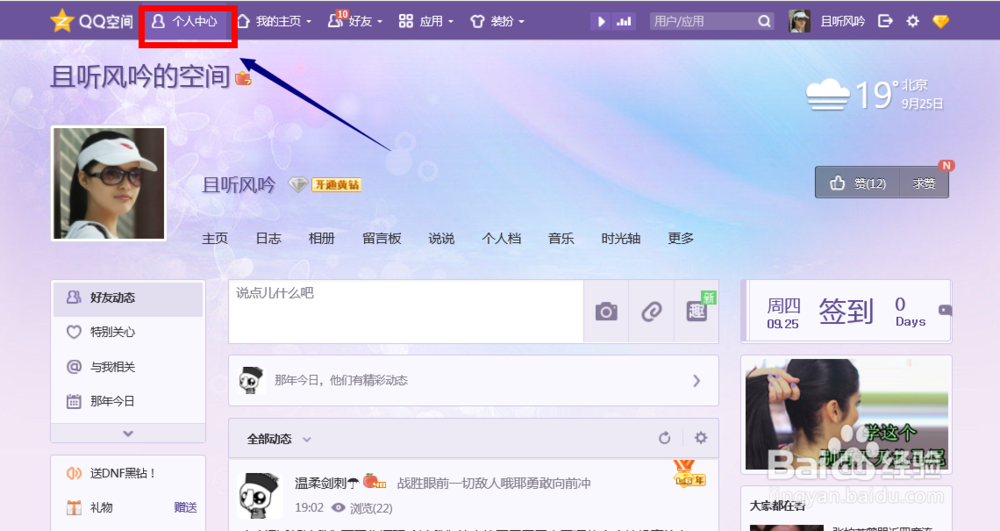
Task: Switch to the 音乐 tab
Action: coord(561,238)
